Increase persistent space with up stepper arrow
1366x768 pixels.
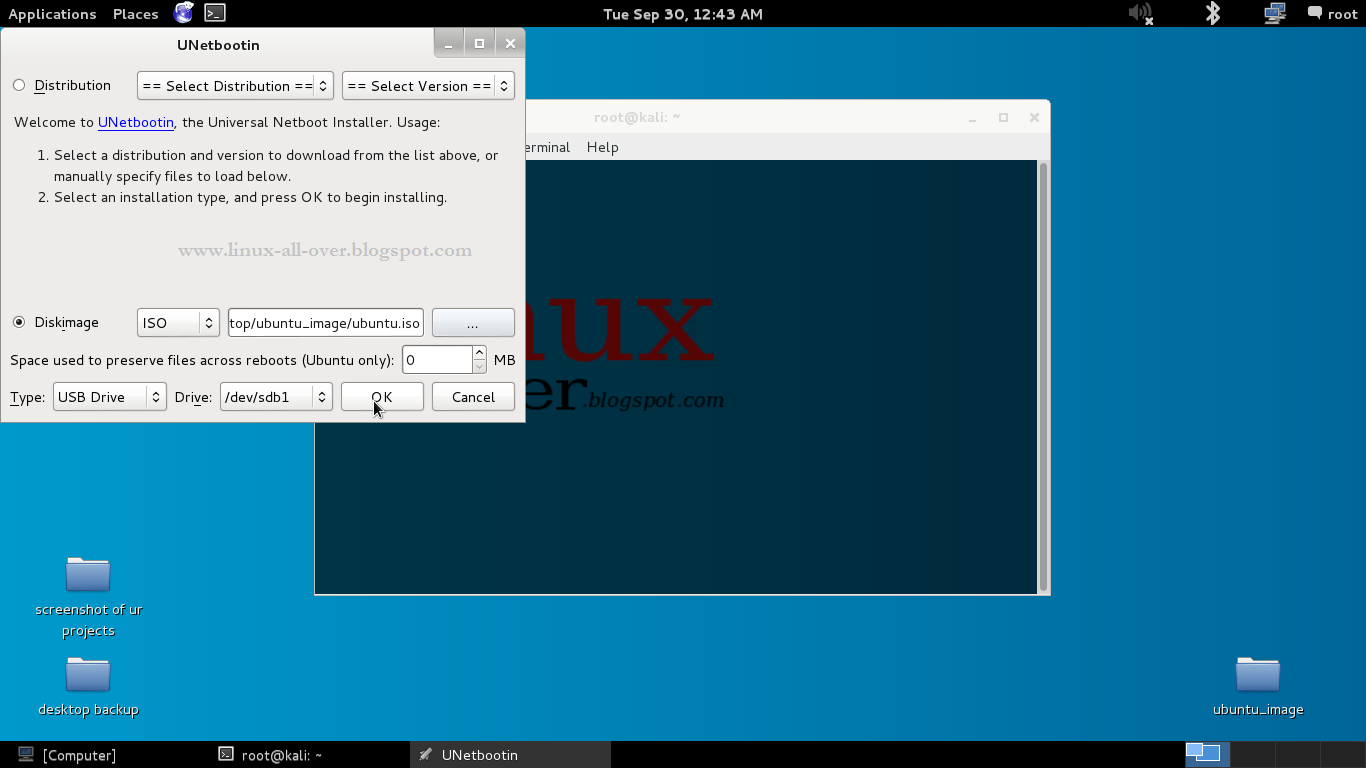click(x=479, y=353)
